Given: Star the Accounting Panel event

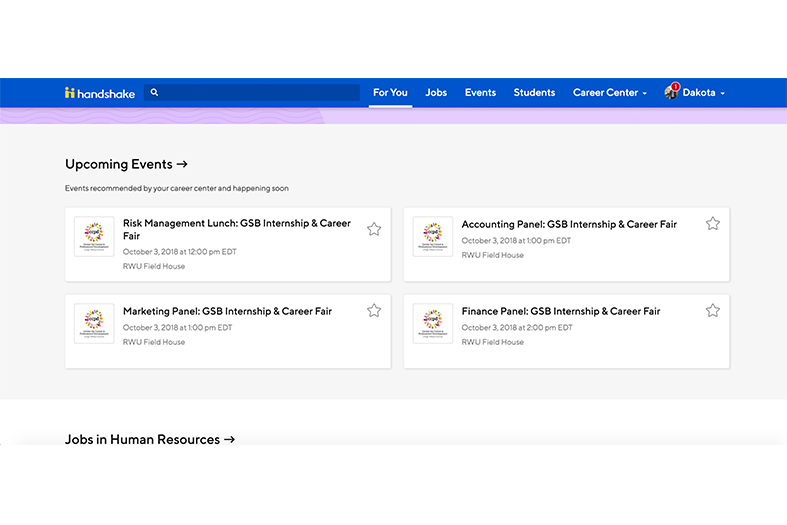Looking at the screenshot, I should (712, 224).
